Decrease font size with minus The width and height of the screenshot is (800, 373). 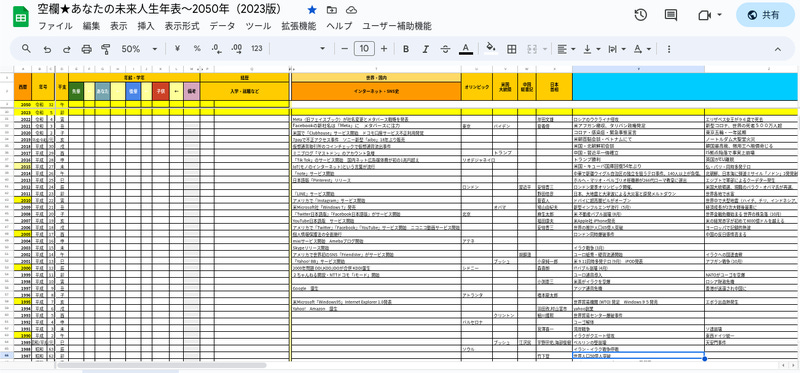pyautogui.click(x=344, y=48)
